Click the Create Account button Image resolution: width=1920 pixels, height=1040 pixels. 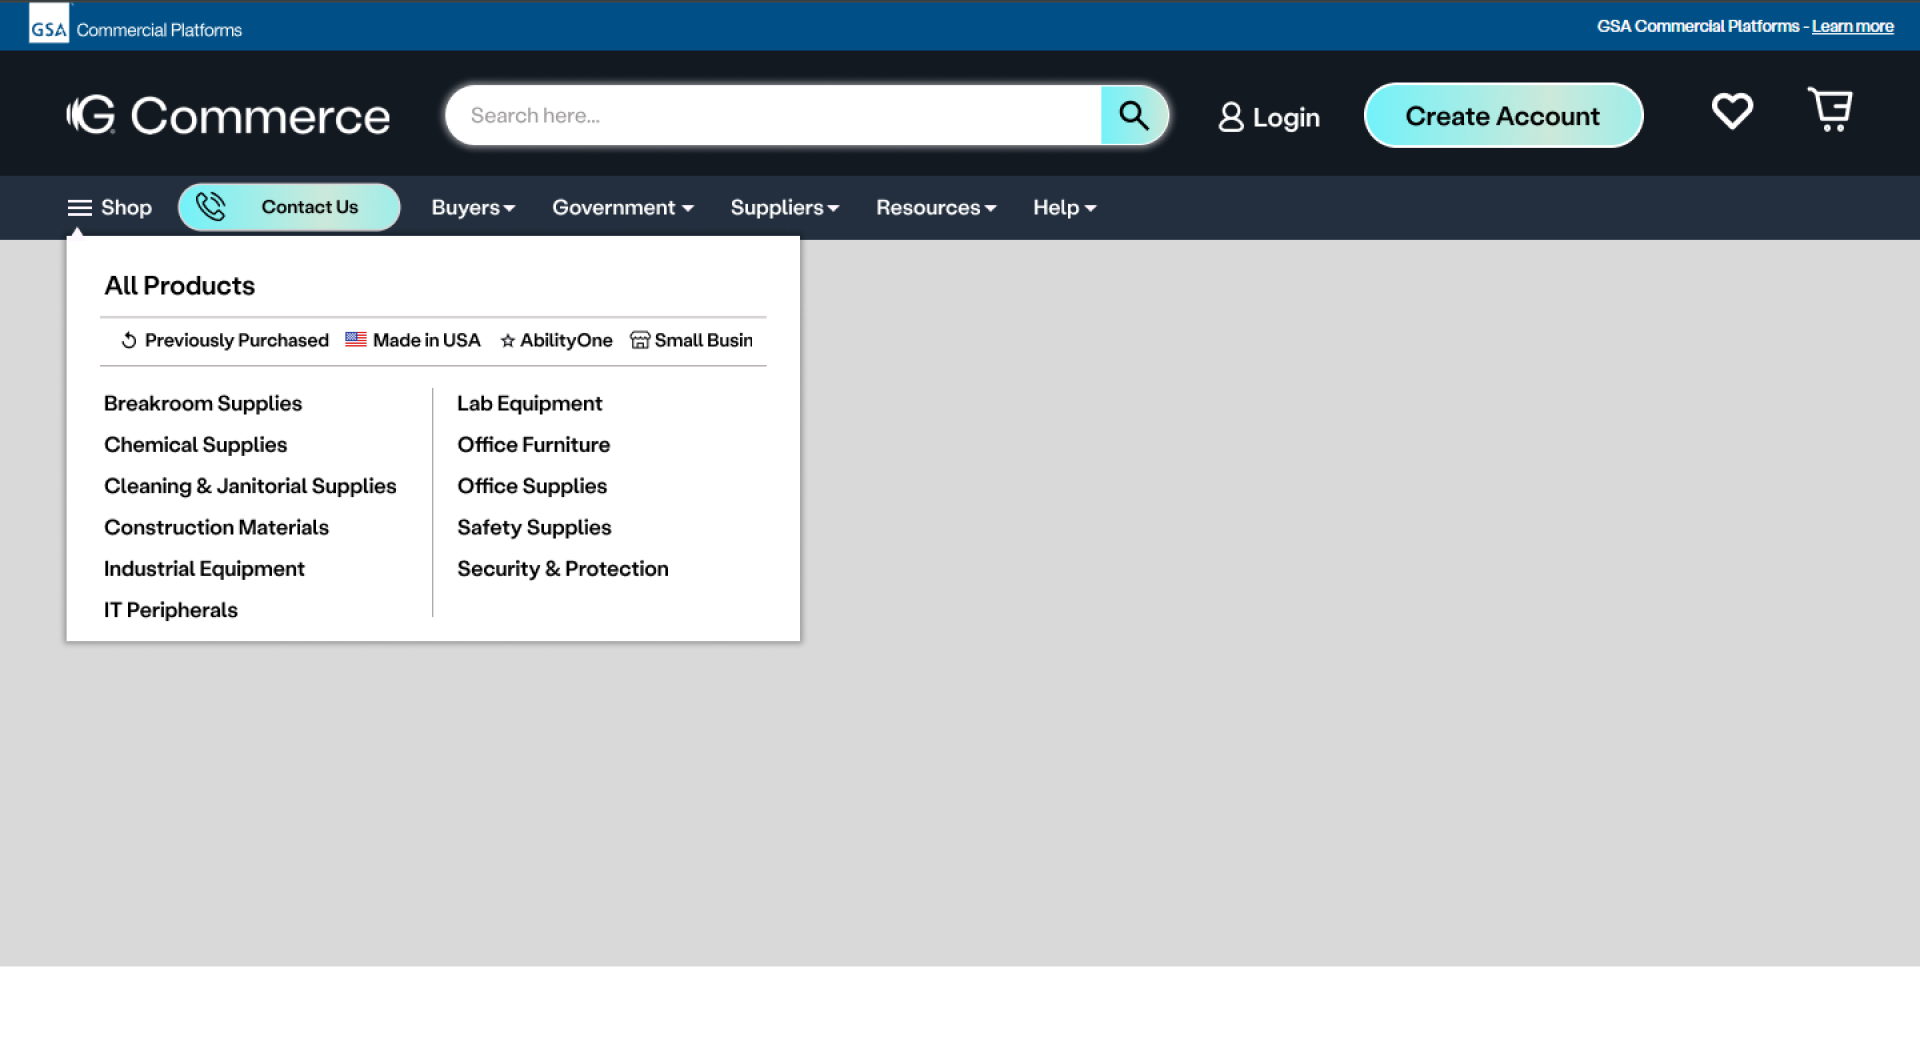(1503, 116)
